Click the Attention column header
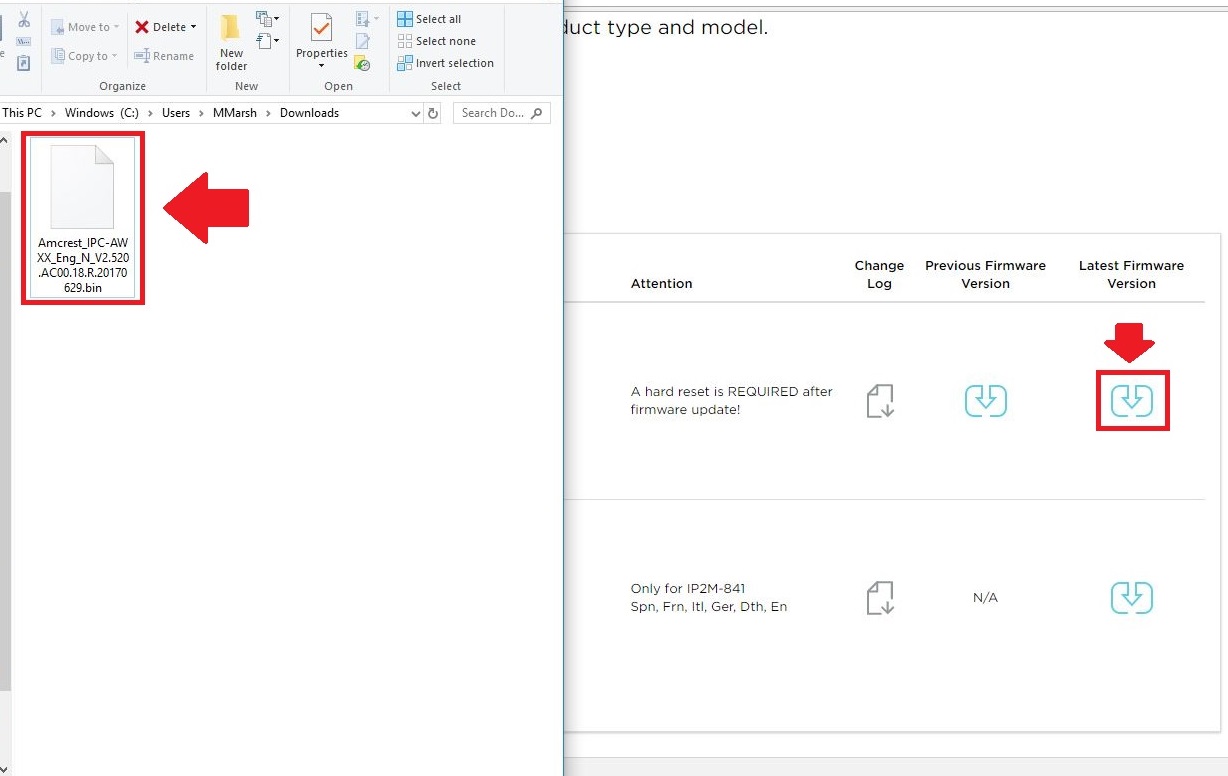This screenshot has width=1228, height=776. [661, 283]
